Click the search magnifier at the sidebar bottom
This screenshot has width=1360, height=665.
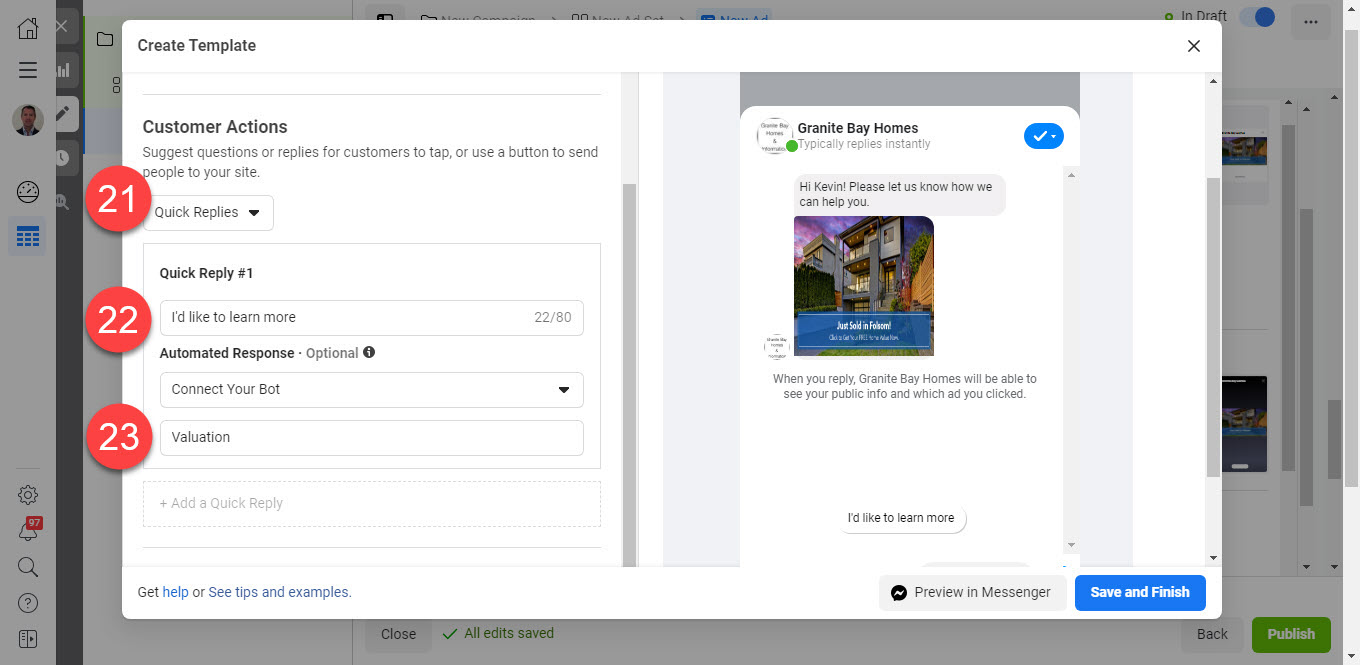(x=27, y=567)
